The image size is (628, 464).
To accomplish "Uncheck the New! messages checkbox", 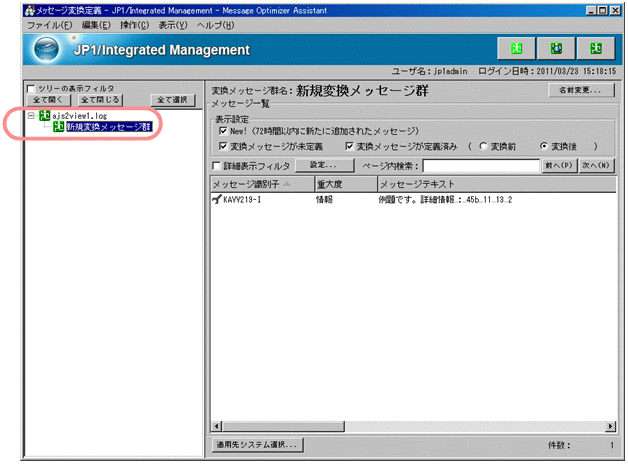I will point(223,131).
